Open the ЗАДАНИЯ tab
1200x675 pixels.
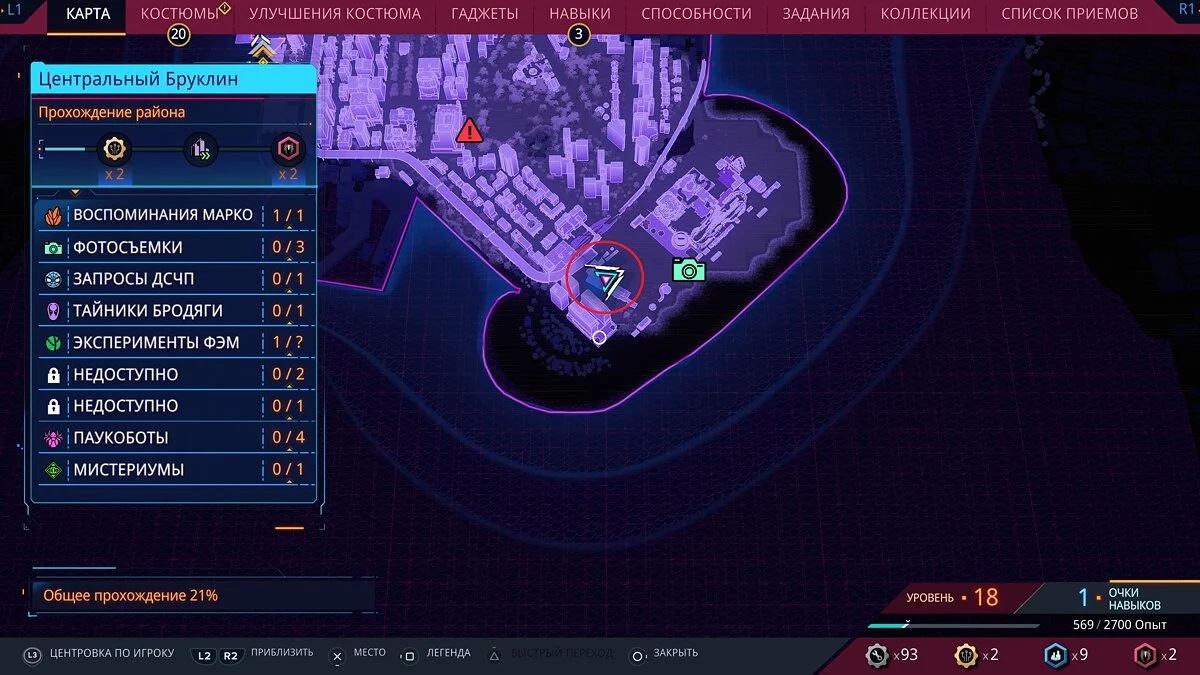[x=816, y=14]
